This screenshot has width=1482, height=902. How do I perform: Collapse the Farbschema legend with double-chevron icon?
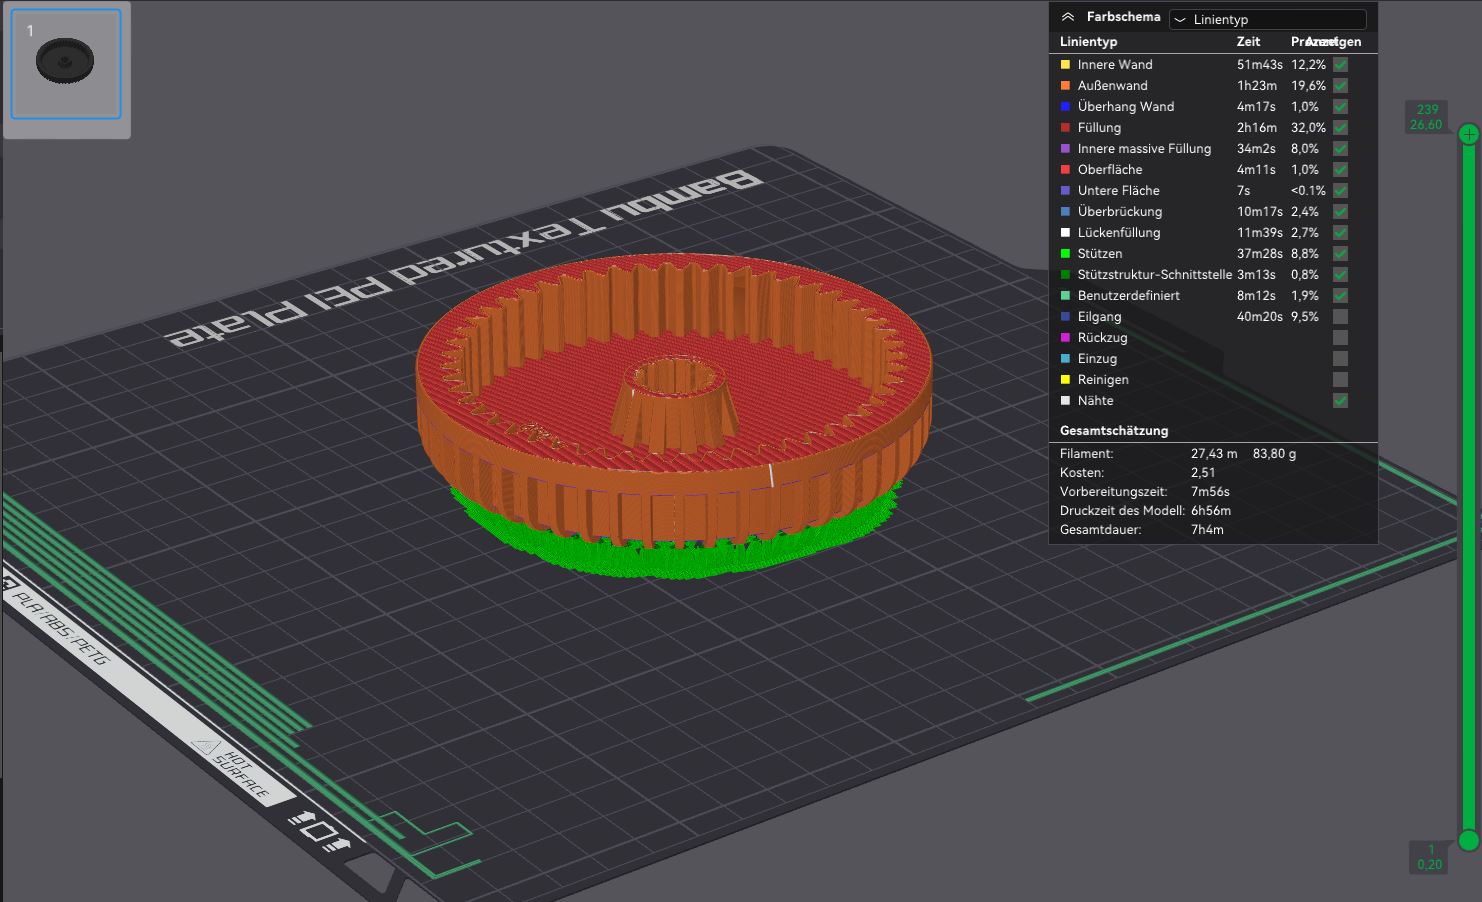pos(1068,17)
